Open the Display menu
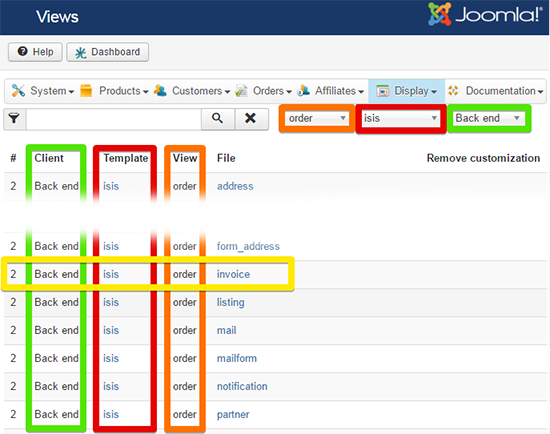 coord(407,91)
